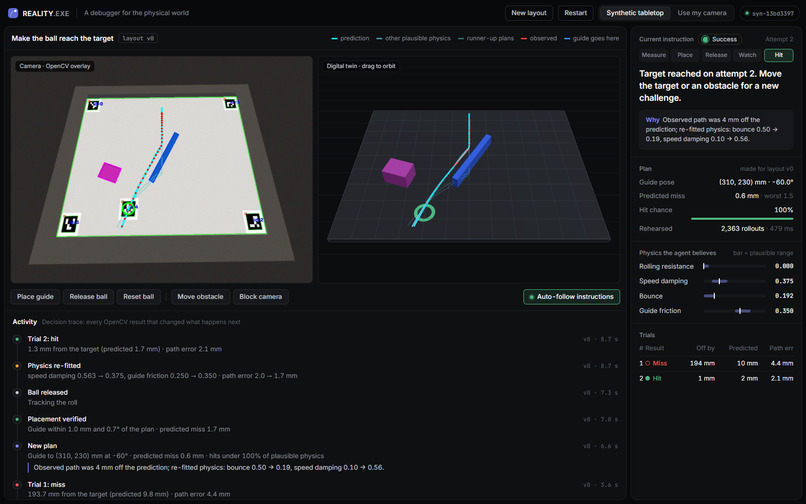
Task: Click the green target marker in camera view
Action: pyautogui.click(x=128, y=209)
